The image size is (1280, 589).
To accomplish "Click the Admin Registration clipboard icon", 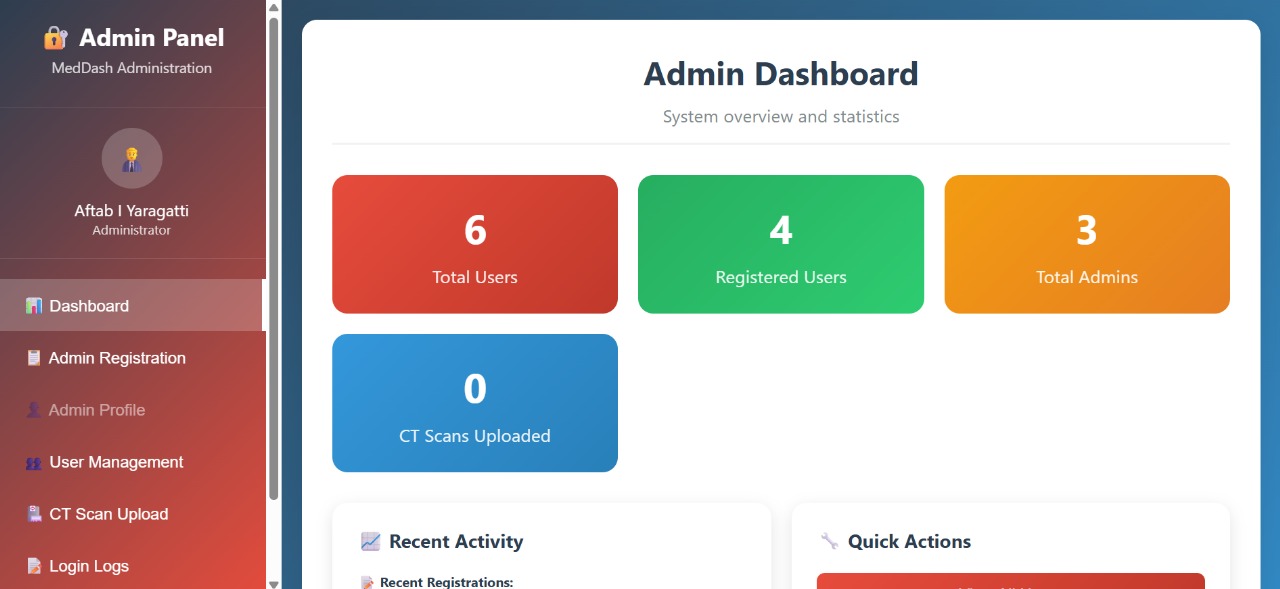I will 34,358.
